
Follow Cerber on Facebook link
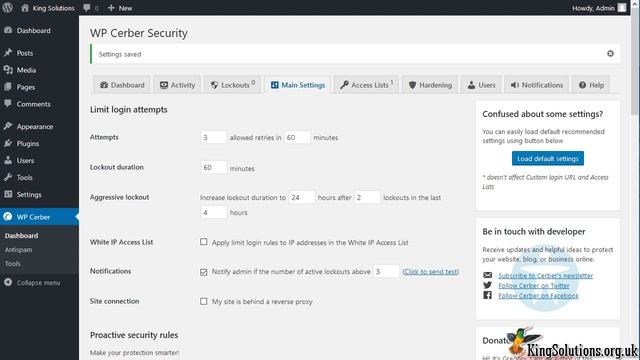pos(538,296)
